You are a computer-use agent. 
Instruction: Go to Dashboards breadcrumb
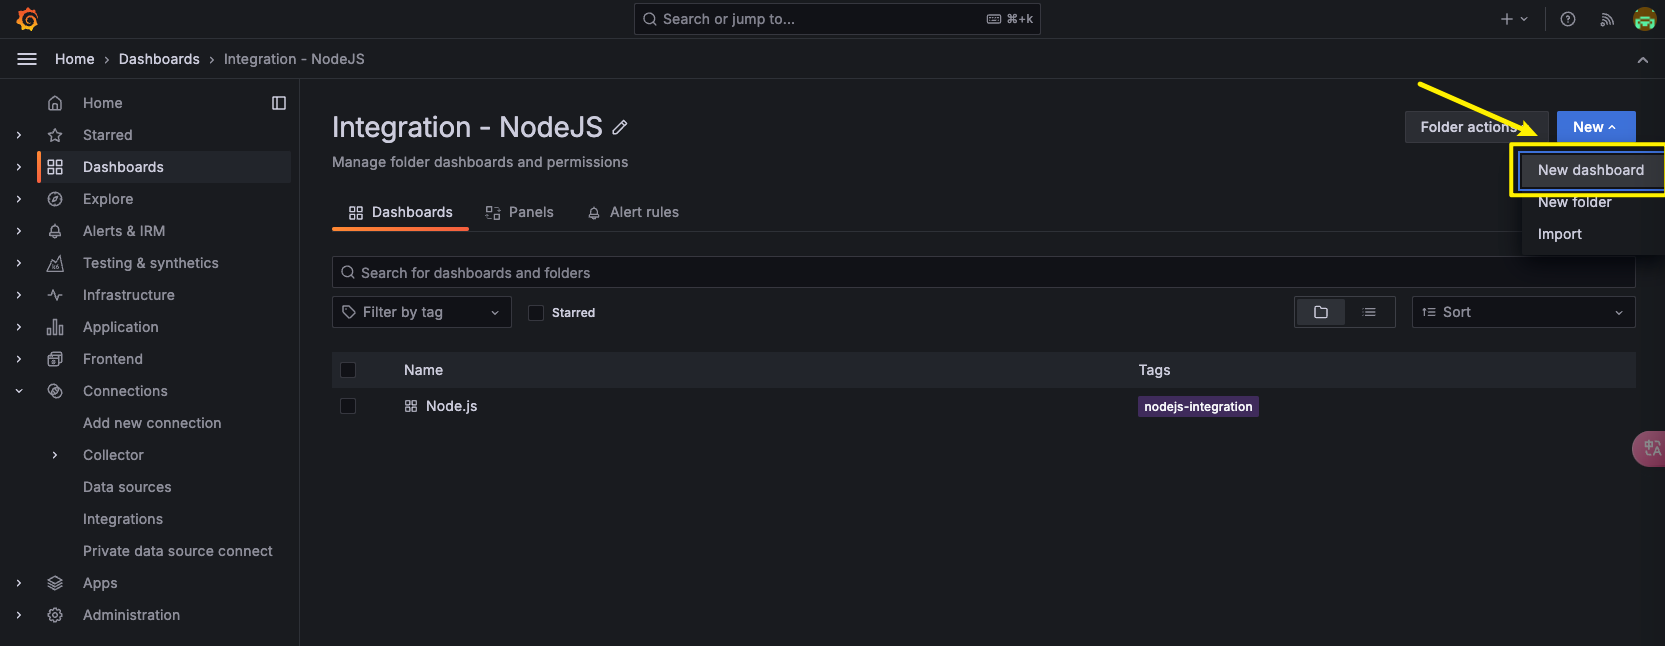click(159, 59)
